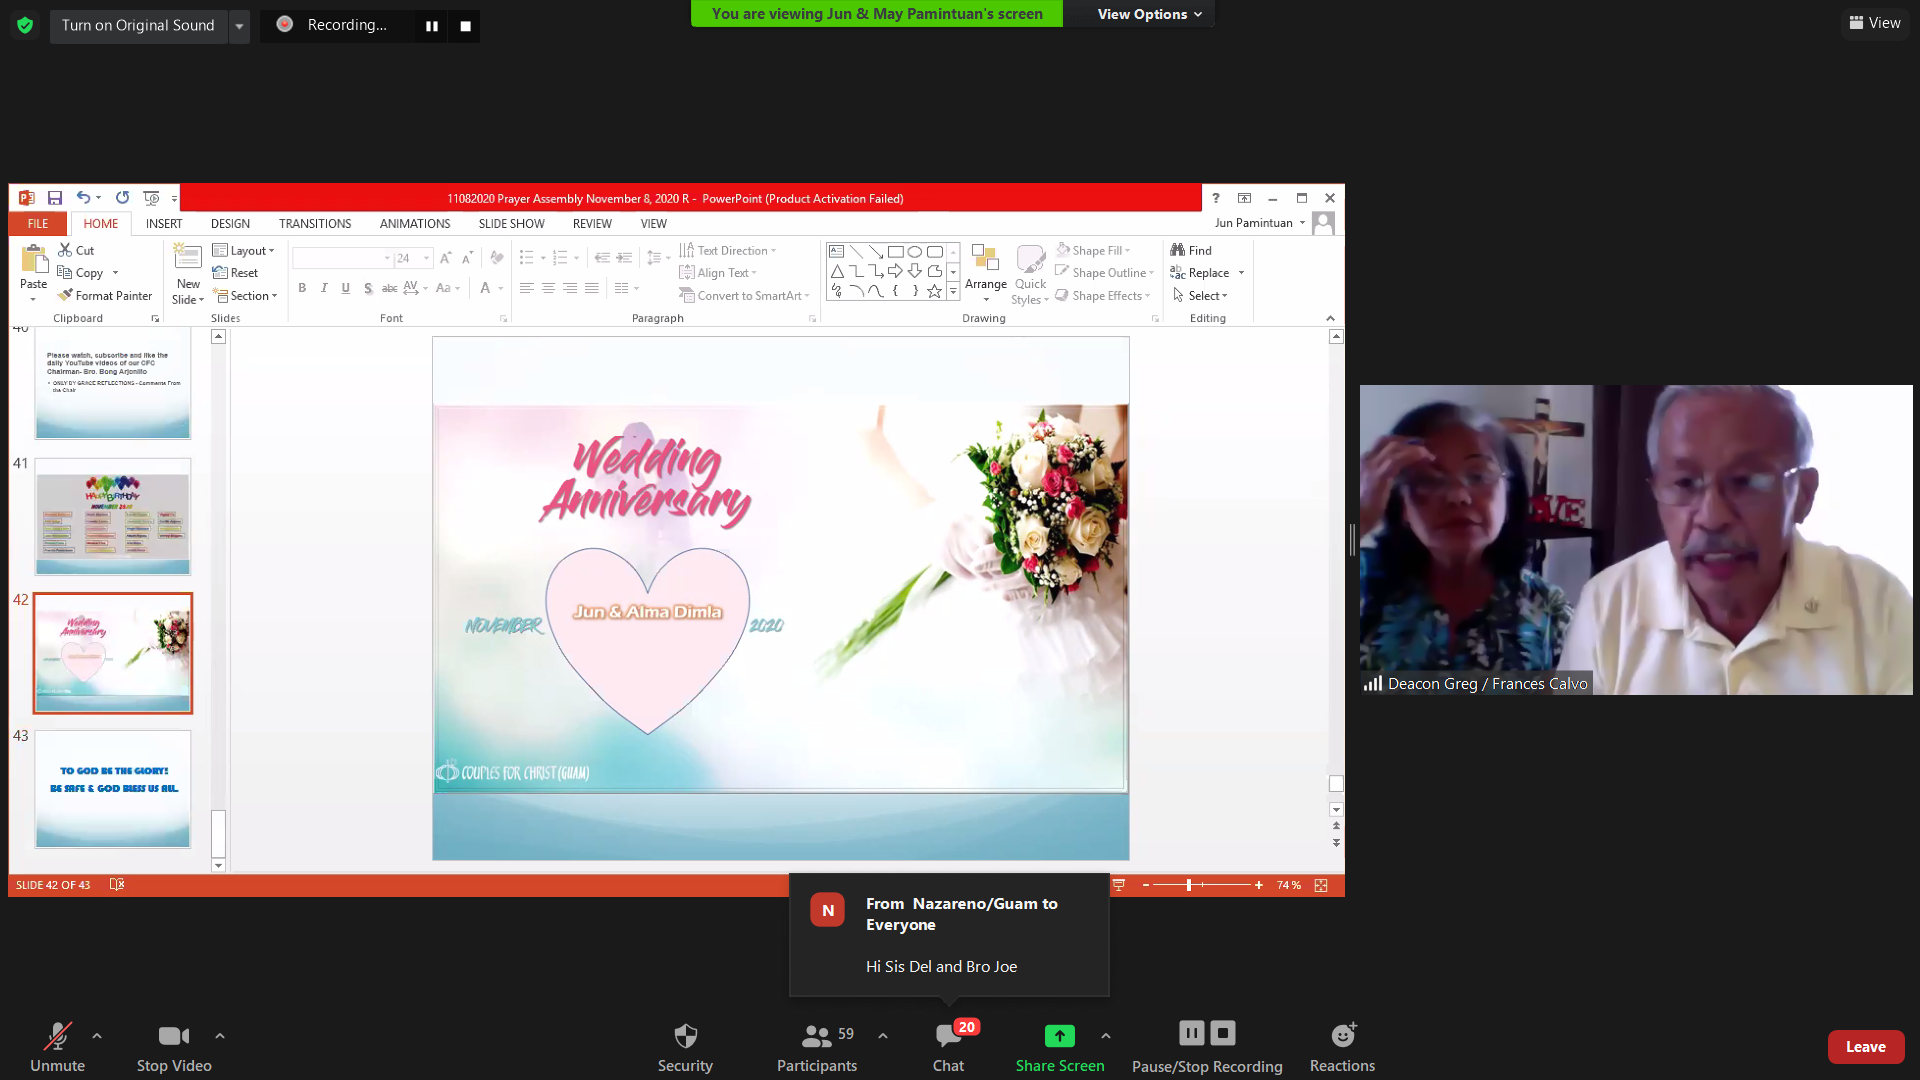Click Increase Font Size icon
This screenshot has width=1920, height=1080.
(445, 258)
